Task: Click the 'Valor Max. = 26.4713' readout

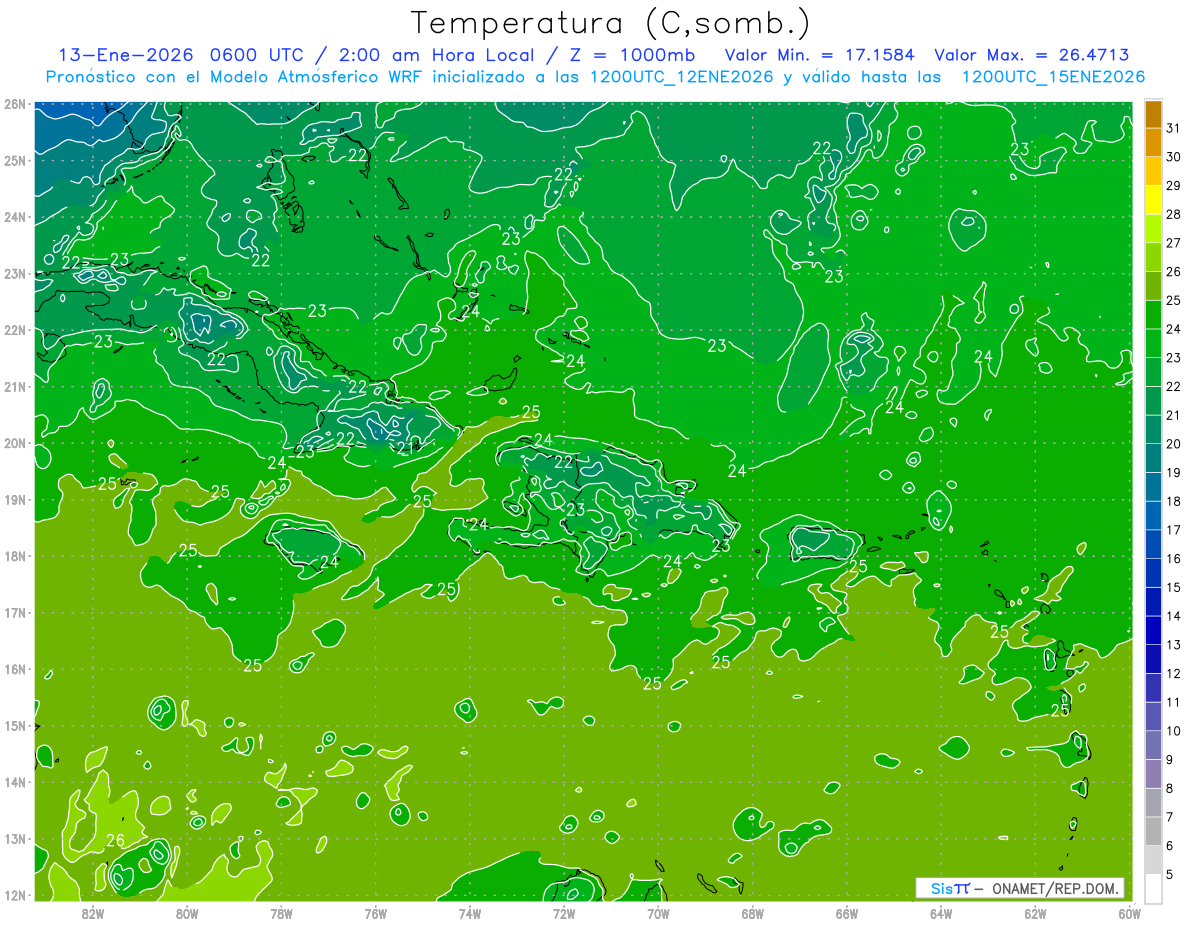Action: pyautogui.click(x=1032, y=55)
